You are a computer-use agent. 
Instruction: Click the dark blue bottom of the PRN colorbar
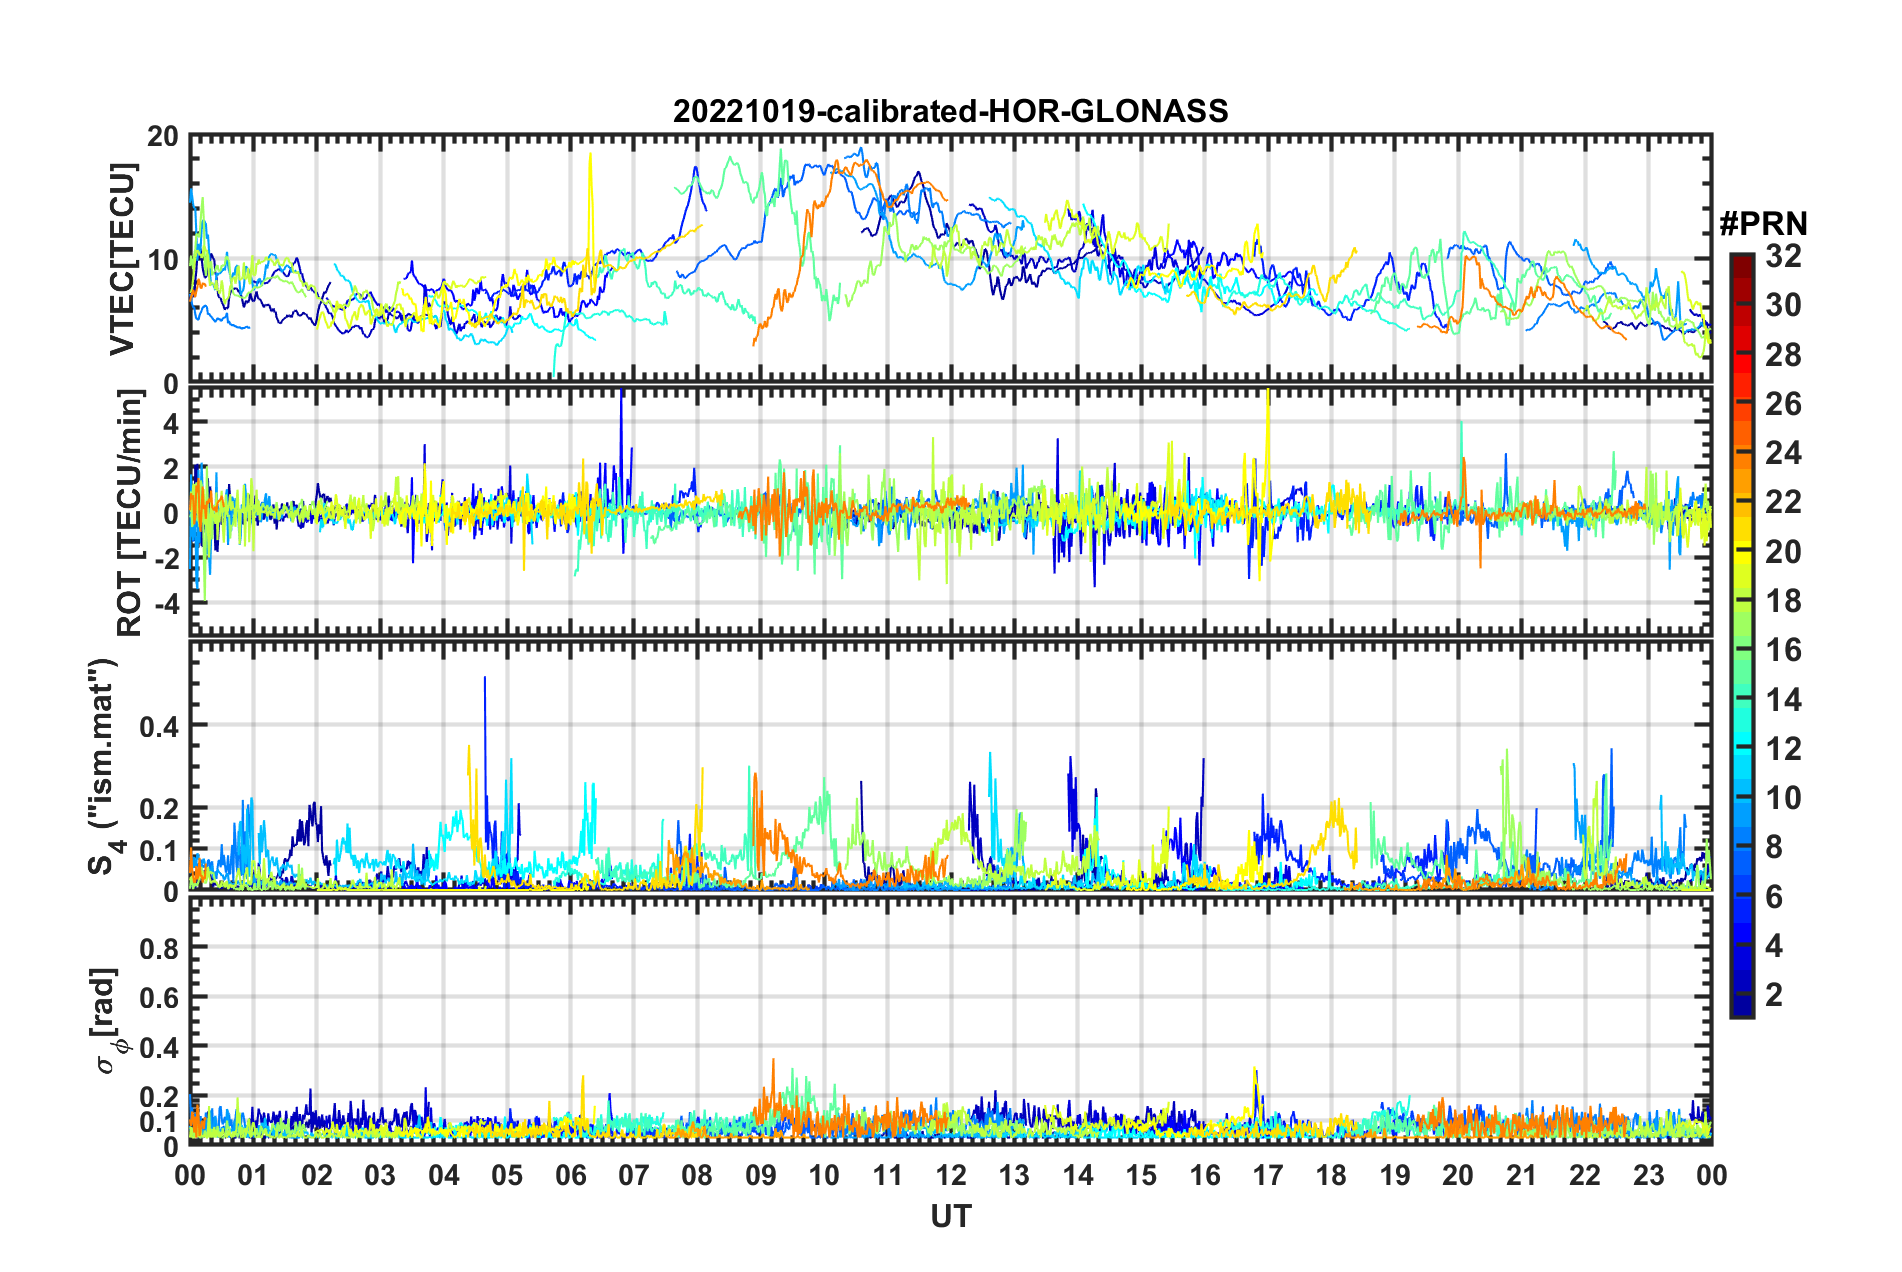coord(1741,1008)
